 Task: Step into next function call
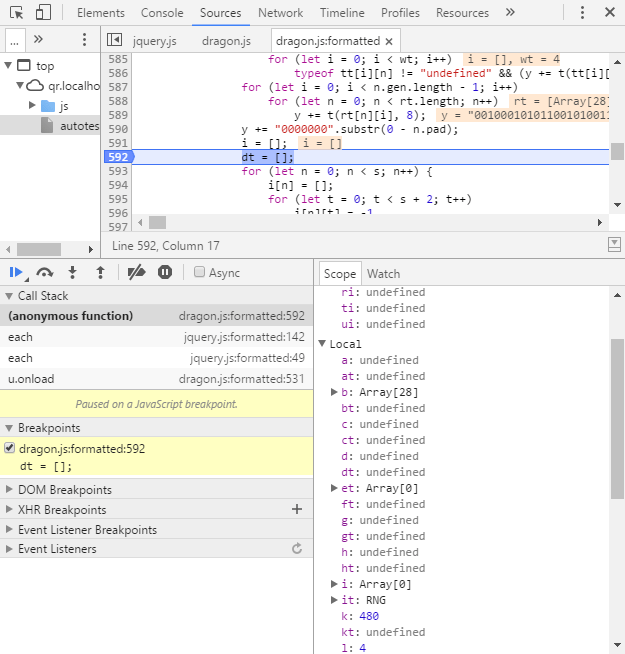(72, 272)
